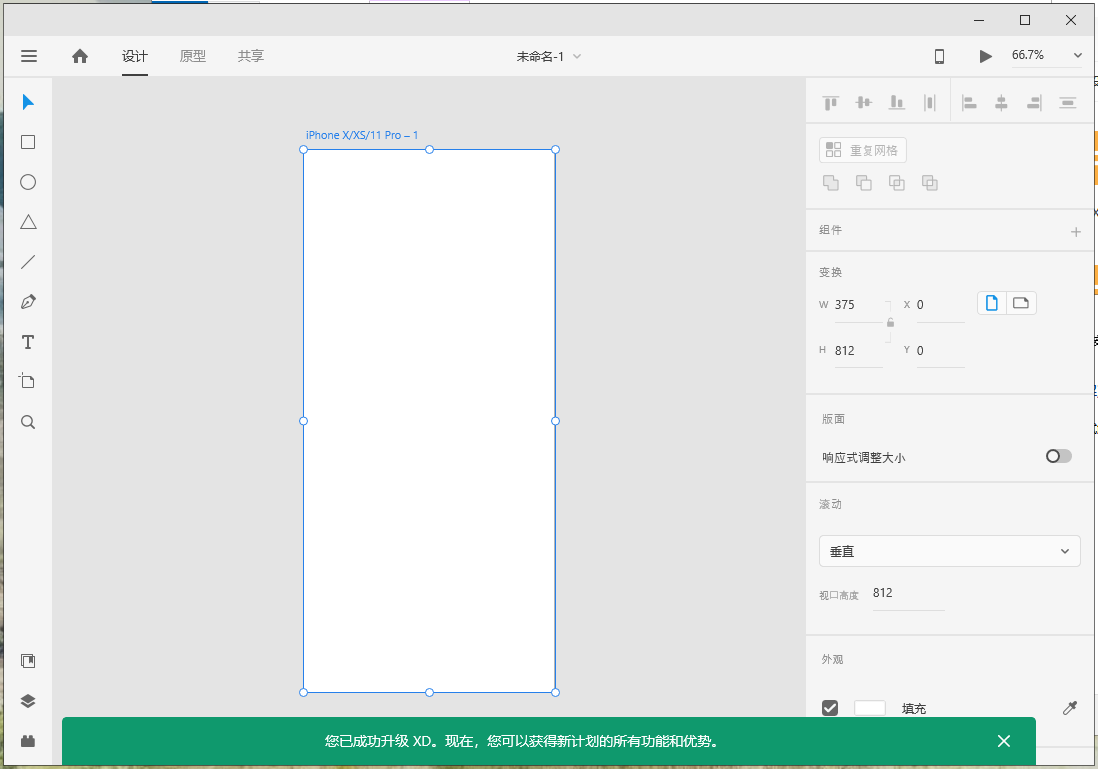The height and width of the screenshot is (769, 1098).
Task: Edit the H height field 812
Action: click(859, 351)
